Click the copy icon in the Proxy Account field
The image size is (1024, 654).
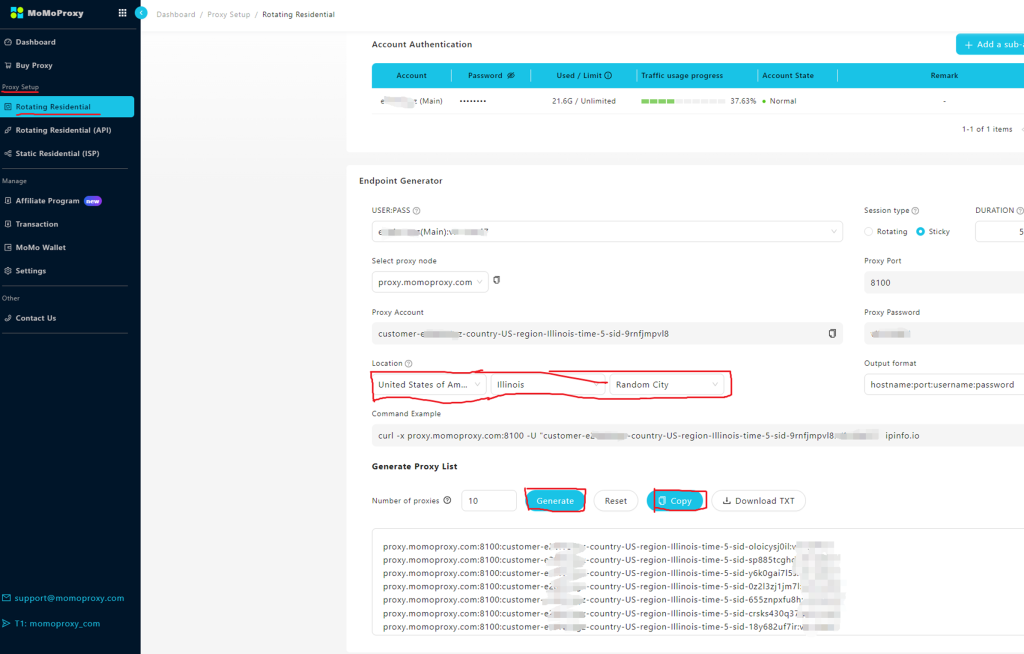point(832,333)
